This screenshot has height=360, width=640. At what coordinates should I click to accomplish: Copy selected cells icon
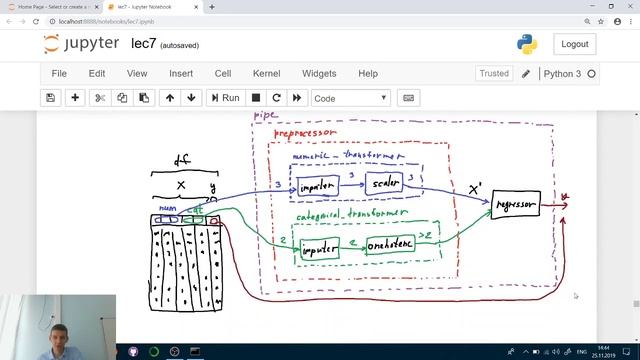click(x=122, y=98)
